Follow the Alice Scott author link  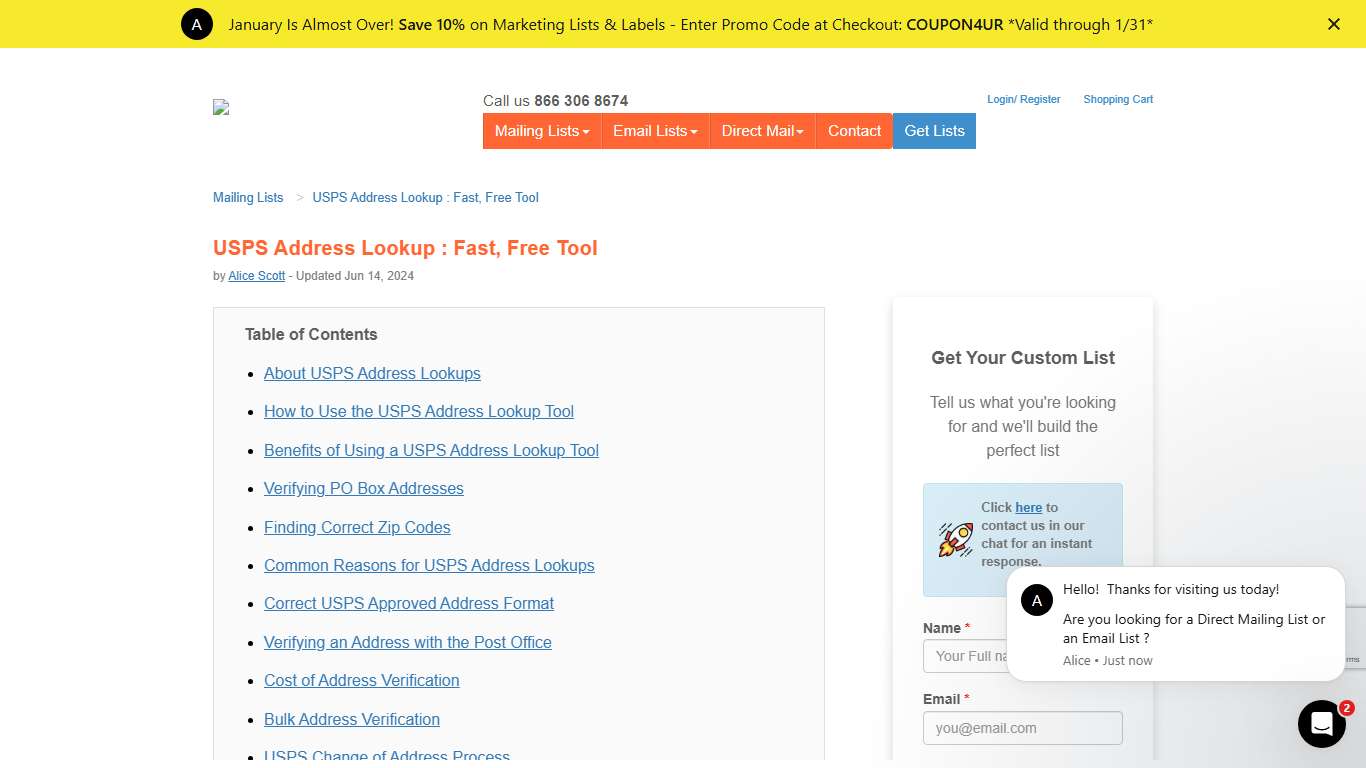pos(256,275)
